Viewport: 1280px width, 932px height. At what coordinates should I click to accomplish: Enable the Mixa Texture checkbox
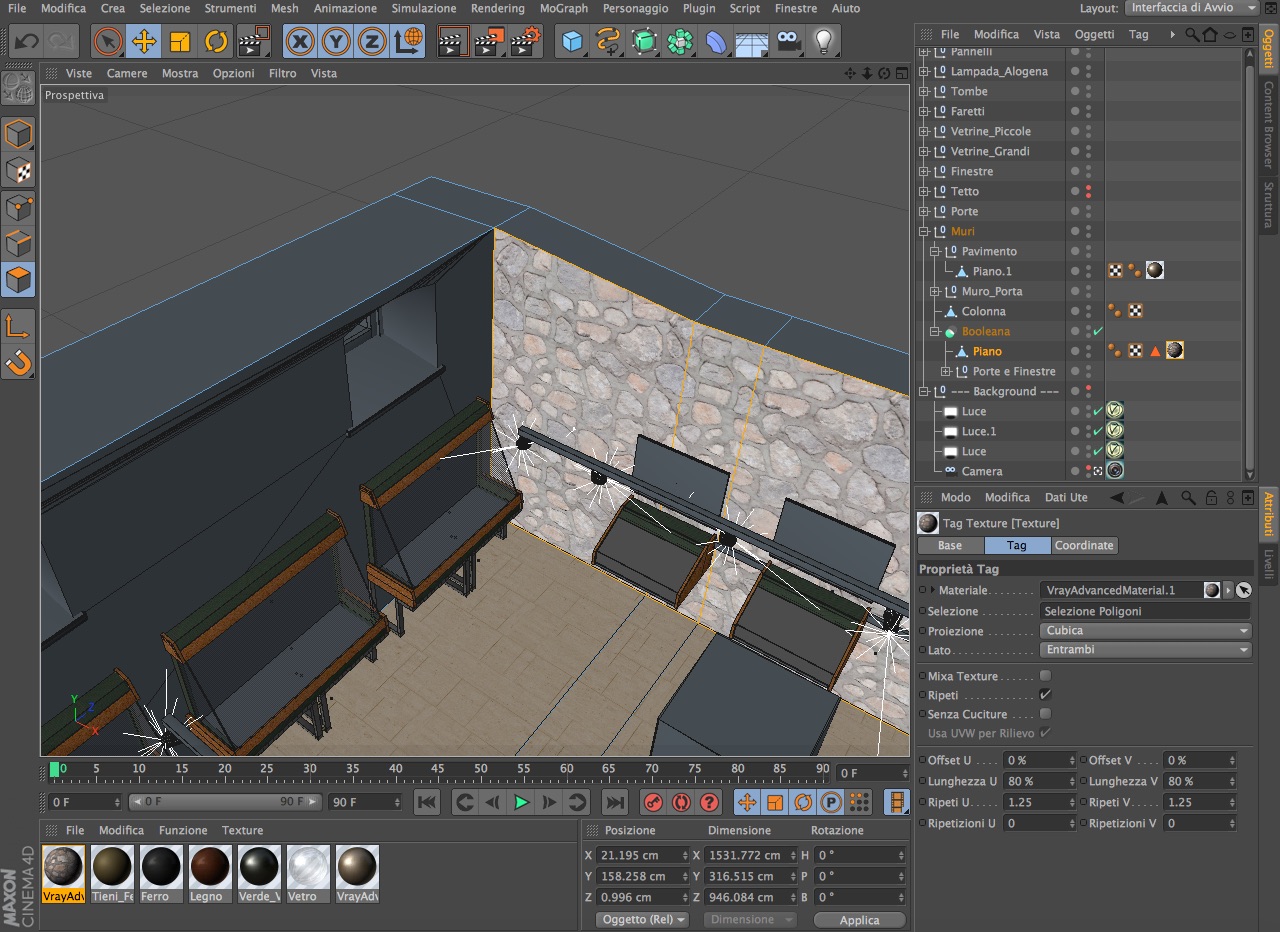1045,676
